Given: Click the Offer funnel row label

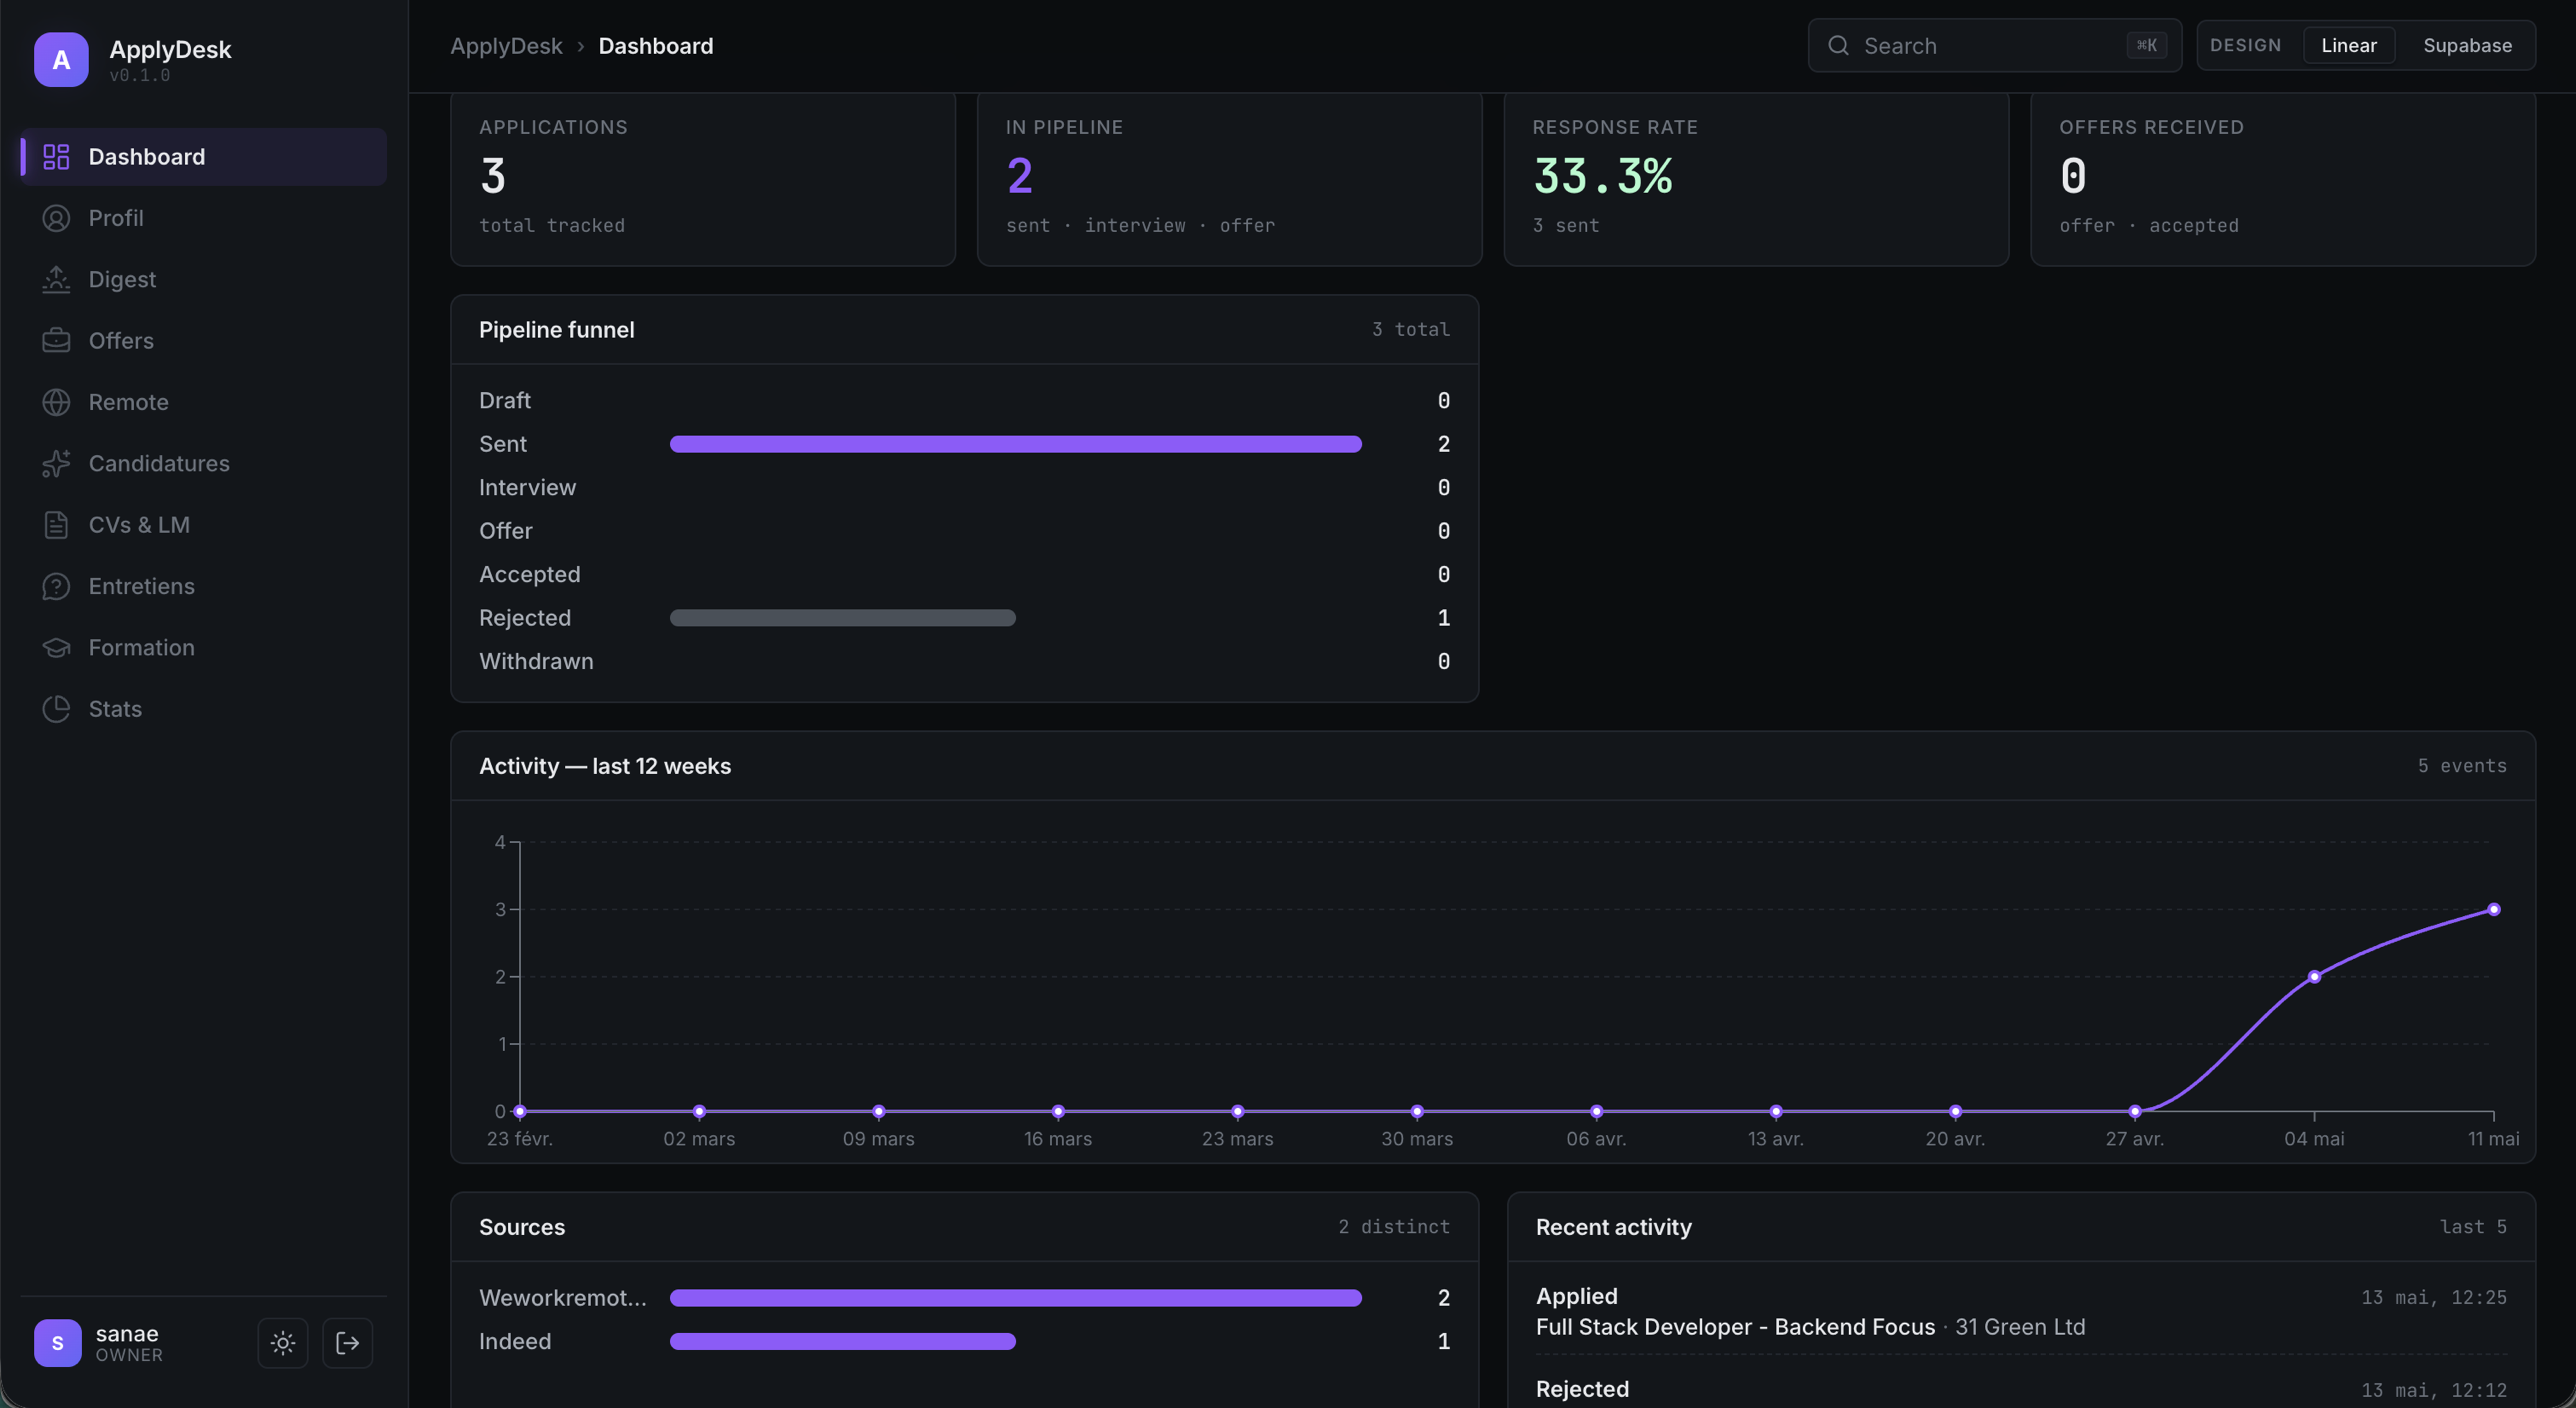Looking at the screenshot, I should click(x=505, y=531).
